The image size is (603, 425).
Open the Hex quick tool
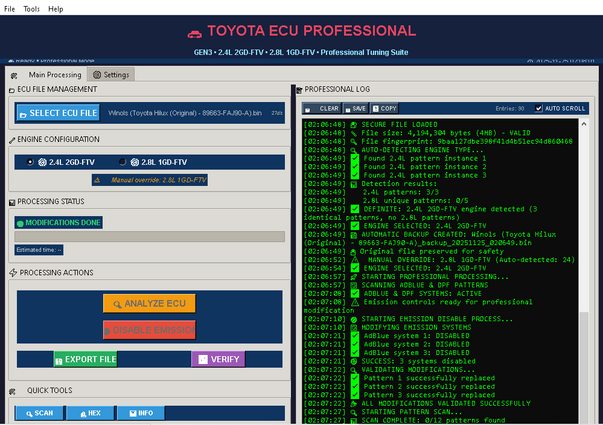point(90,413)
